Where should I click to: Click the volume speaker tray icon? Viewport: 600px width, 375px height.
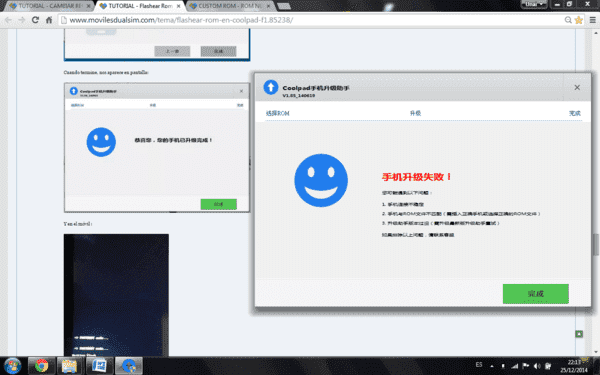click(x=537, y=366)
